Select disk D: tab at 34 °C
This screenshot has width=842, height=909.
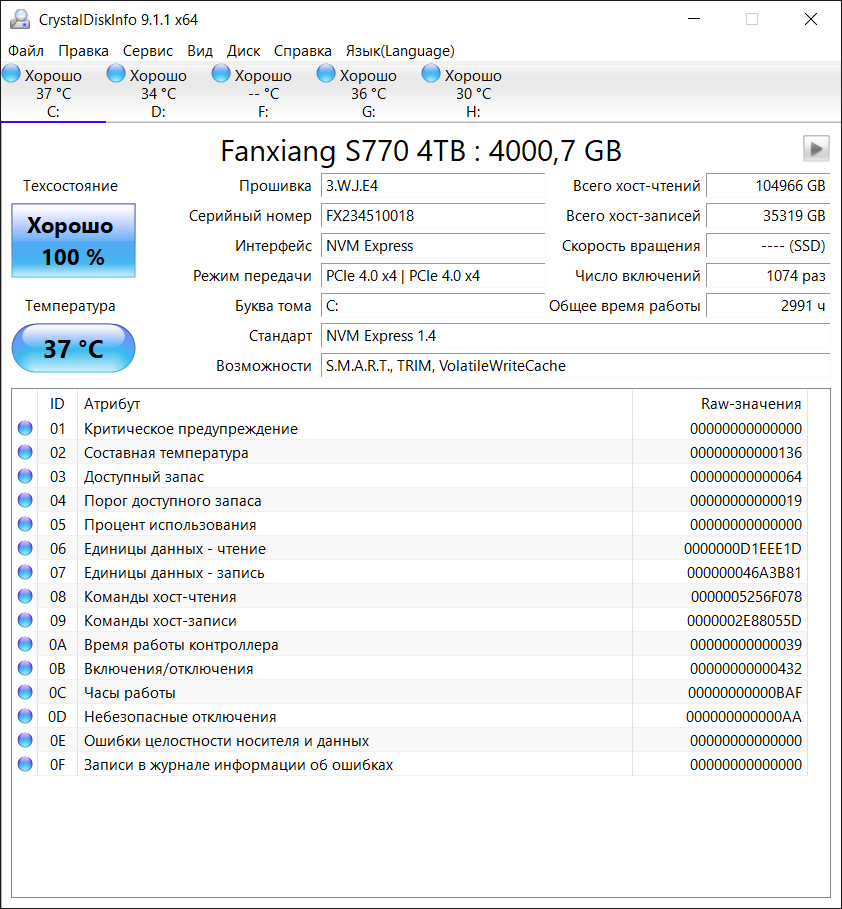pos(158,93)
